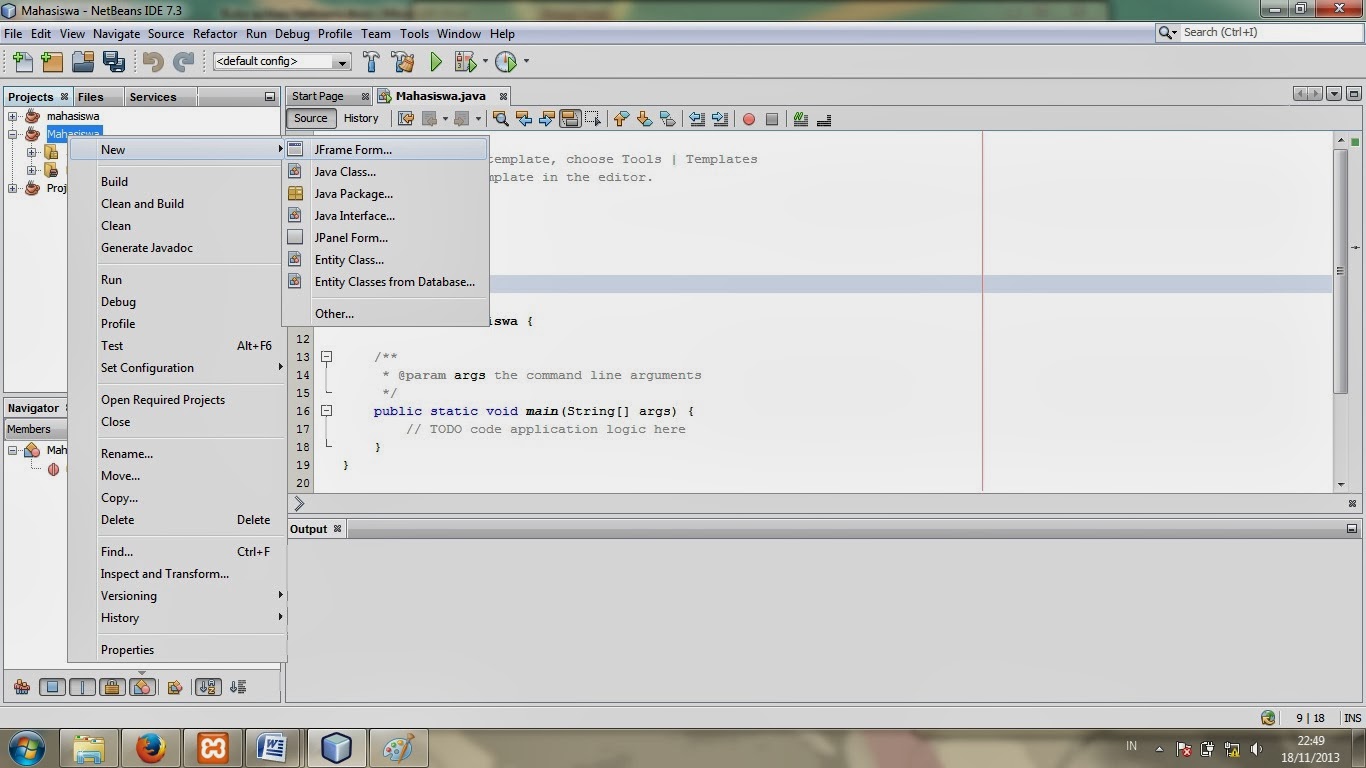Image resolution: width=1366 pixels, height=768 pixels.
Task: Toggle highlight search in the editor toolbar
Action: [x=570, y=119]
